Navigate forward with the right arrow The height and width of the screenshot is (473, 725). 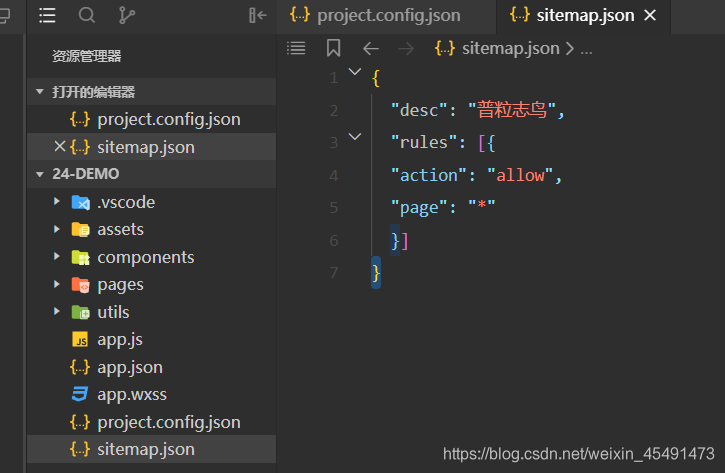click(x=405, y=48)
